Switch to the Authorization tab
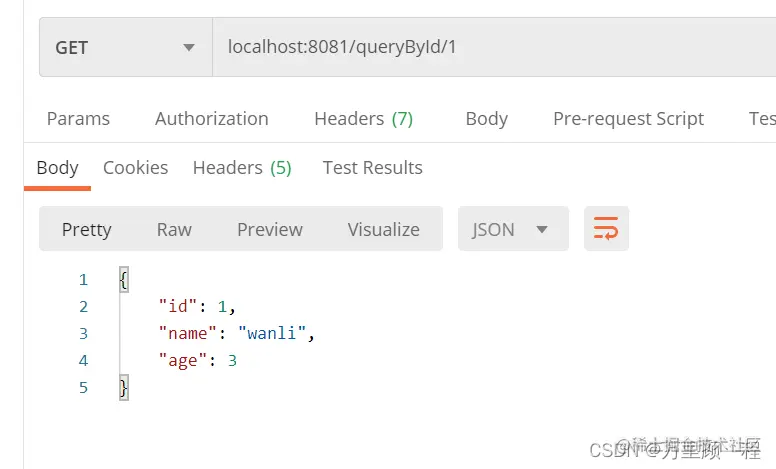Screen dimensions: 776x469 coord(212,119)
